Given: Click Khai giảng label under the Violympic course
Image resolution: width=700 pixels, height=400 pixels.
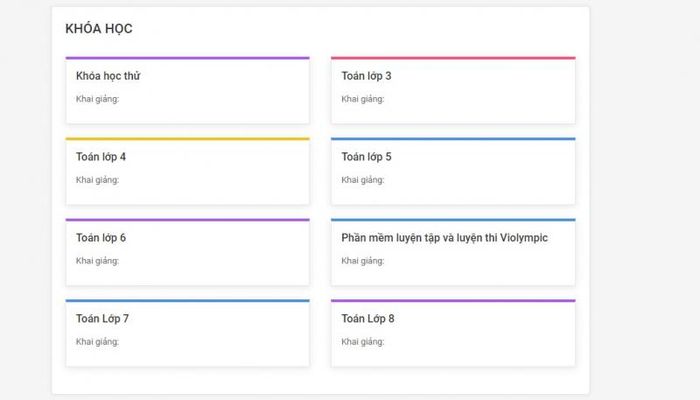Looking at the screenshot, I should (363, 261).
